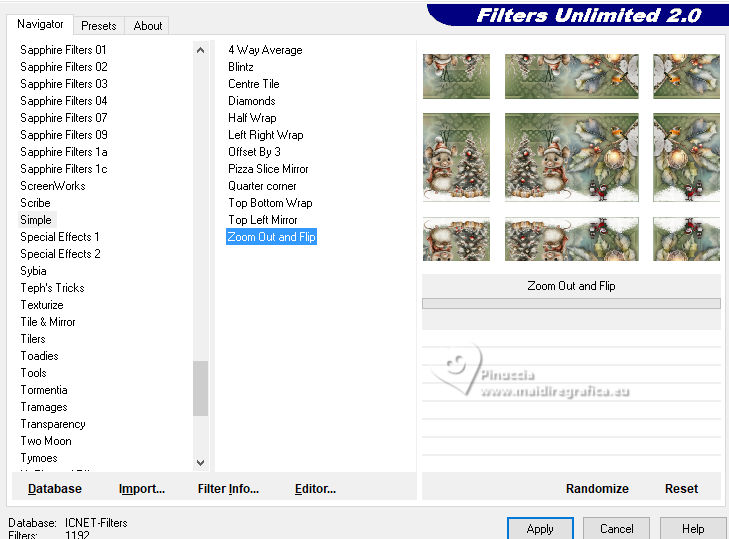Reset the filter settings
The height and width of the screenshot is (539, 729).
pos(681,489)
